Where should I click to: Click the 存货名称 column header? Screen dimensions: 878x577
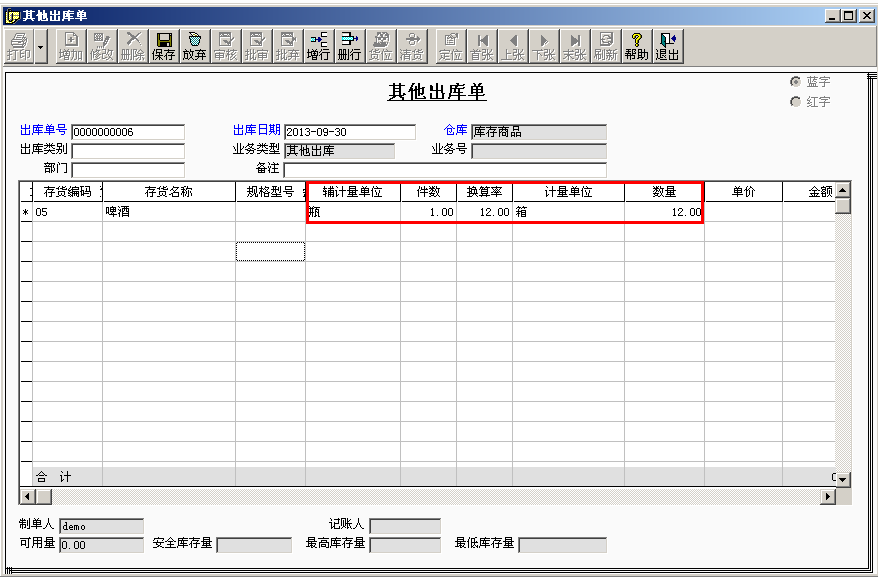tap(169, 192)
